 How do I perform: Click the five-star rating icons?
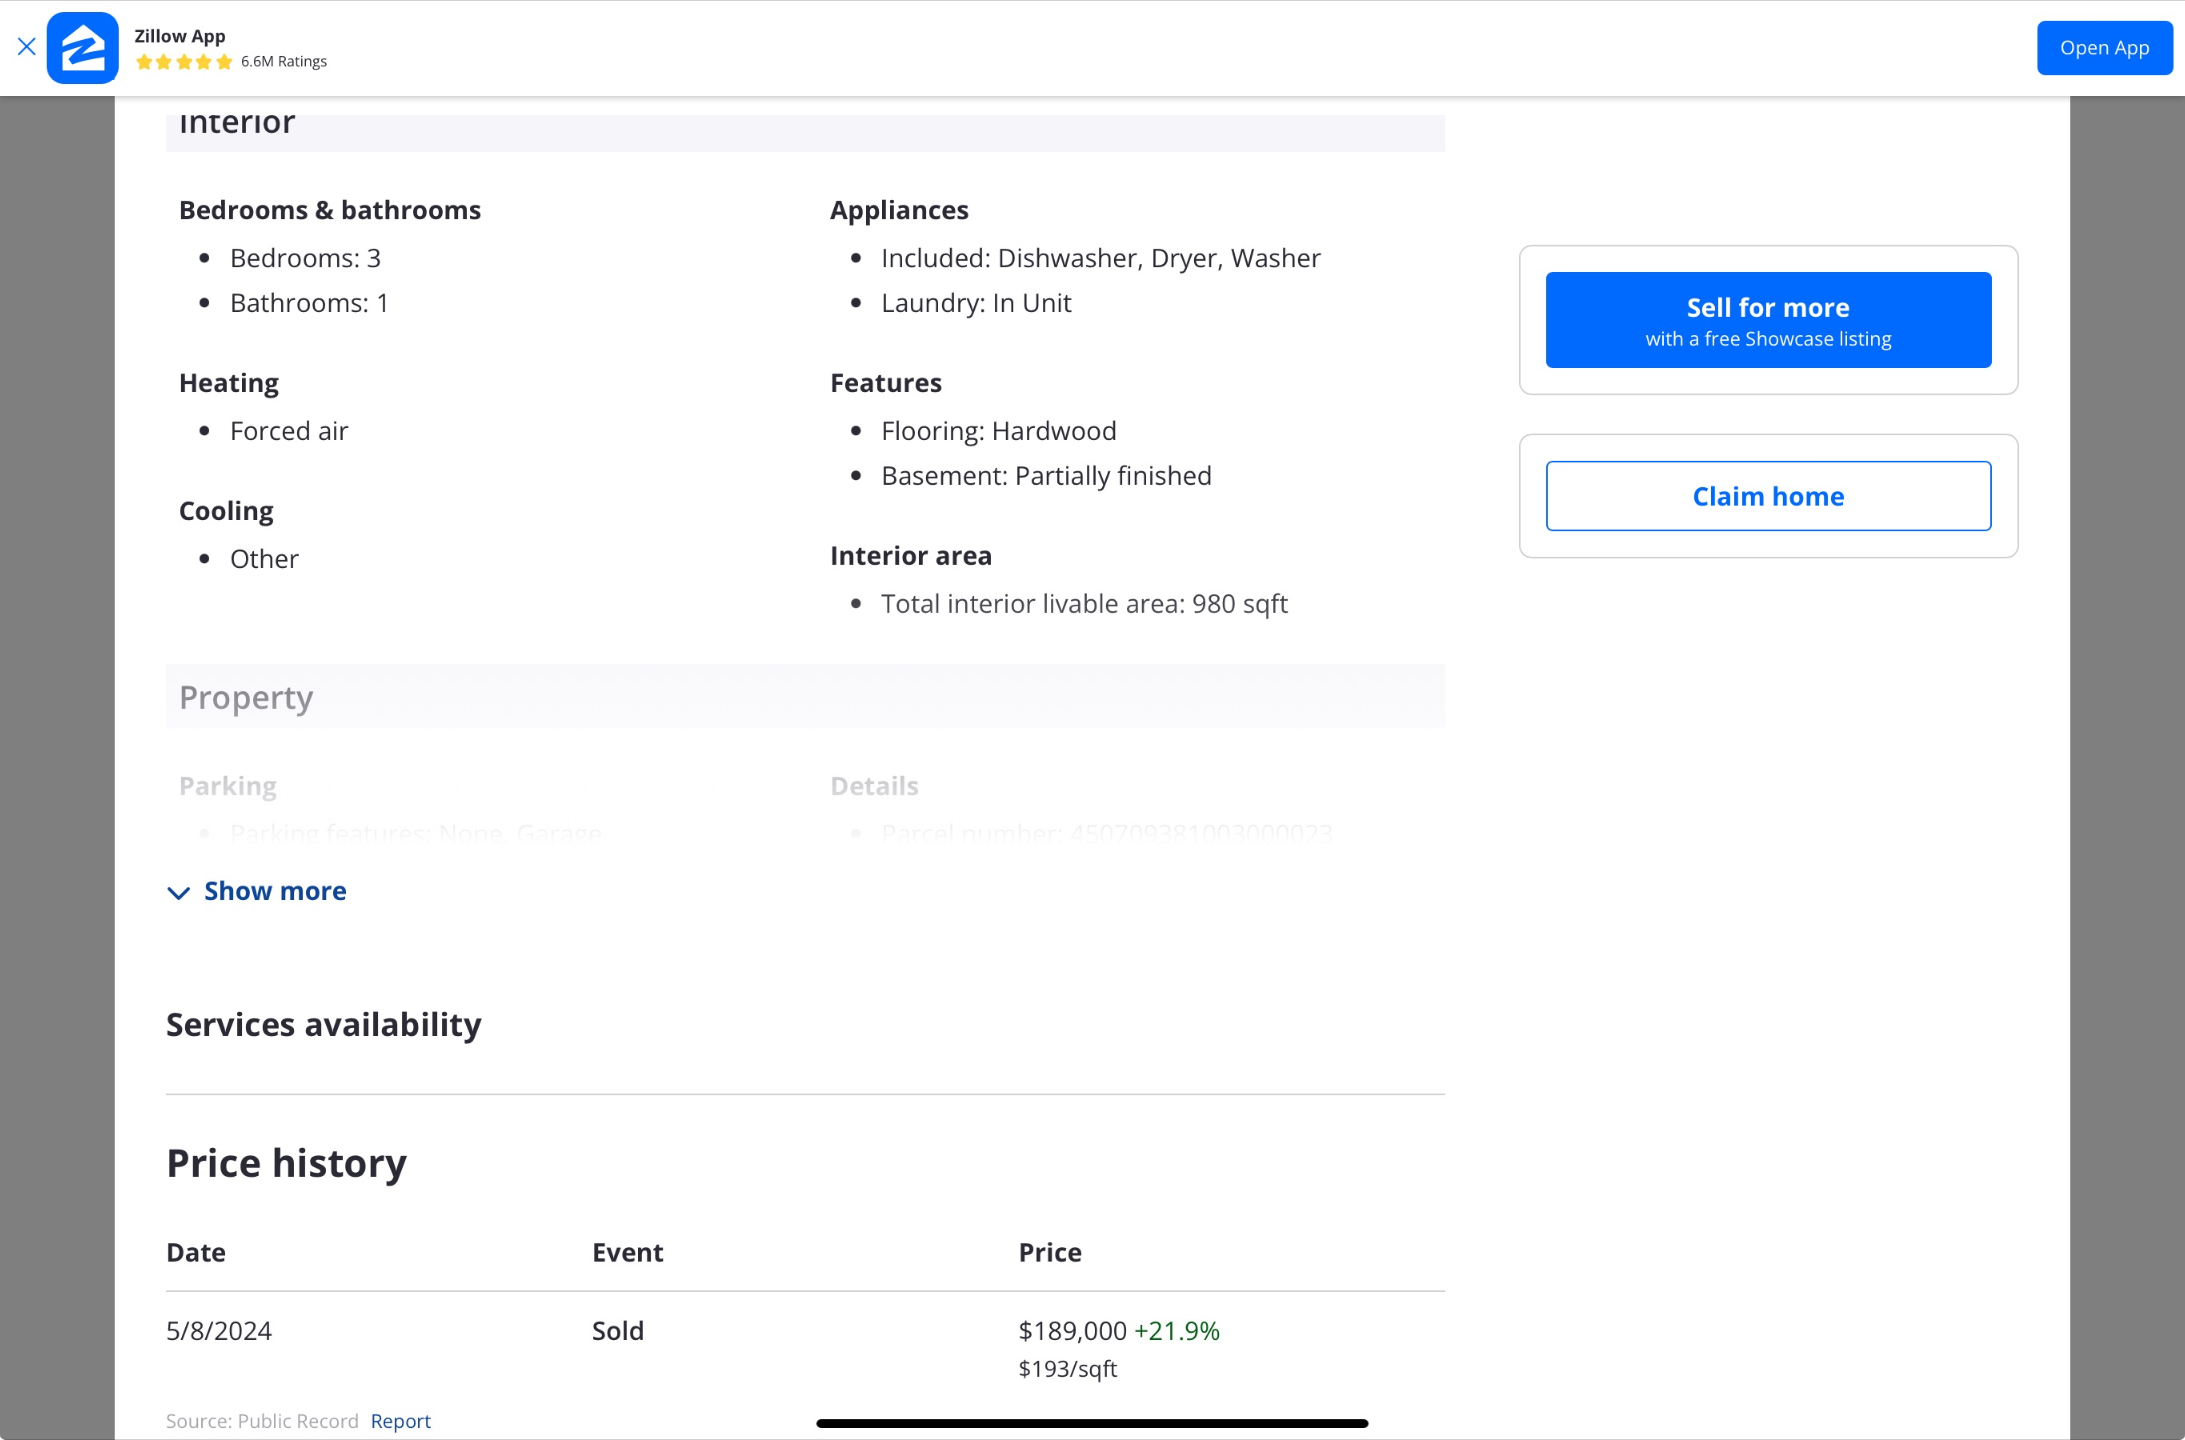[184, 62]
